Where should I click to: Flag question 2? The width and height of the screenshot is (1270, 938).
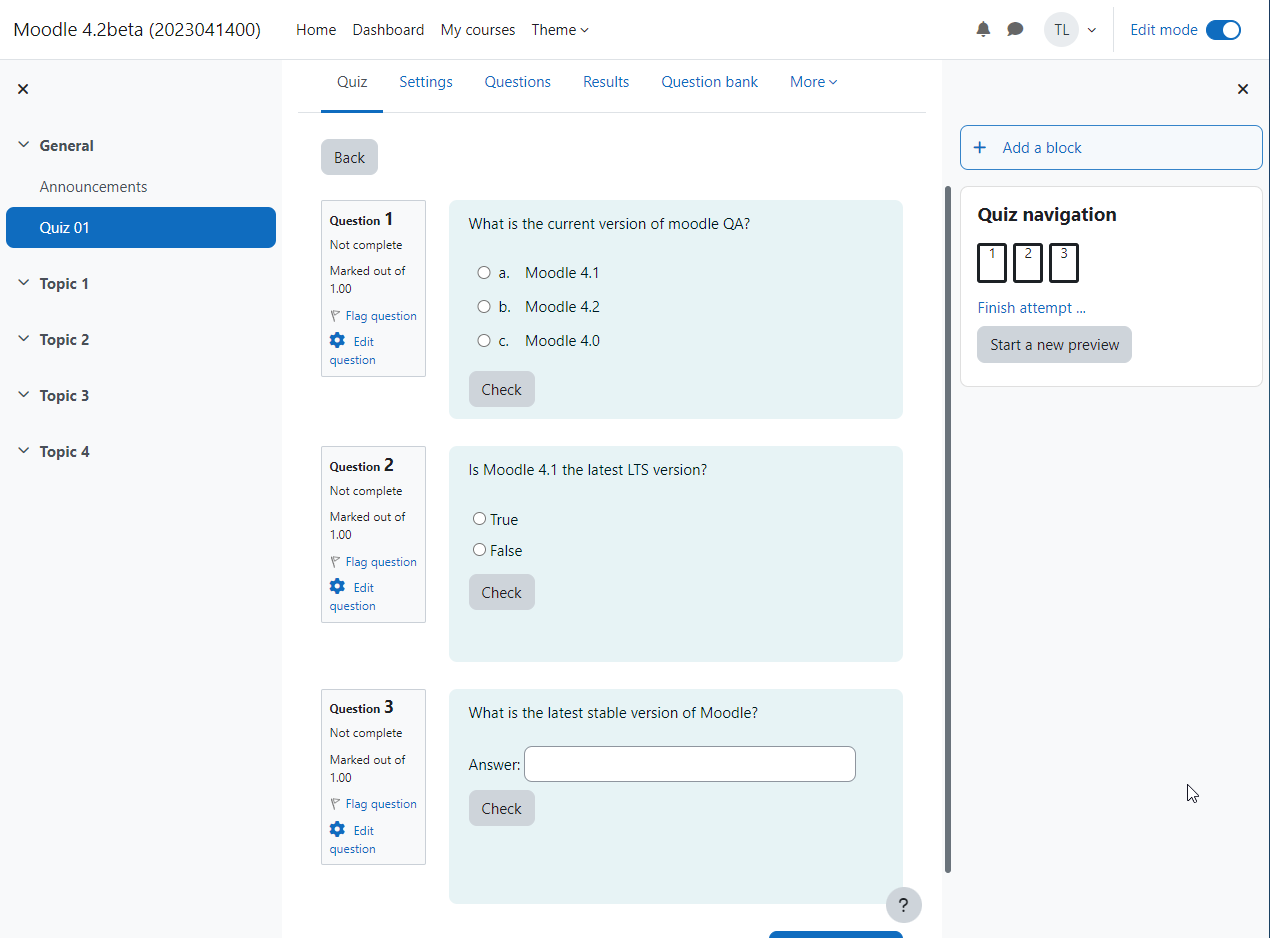click(x=373, y=562)
